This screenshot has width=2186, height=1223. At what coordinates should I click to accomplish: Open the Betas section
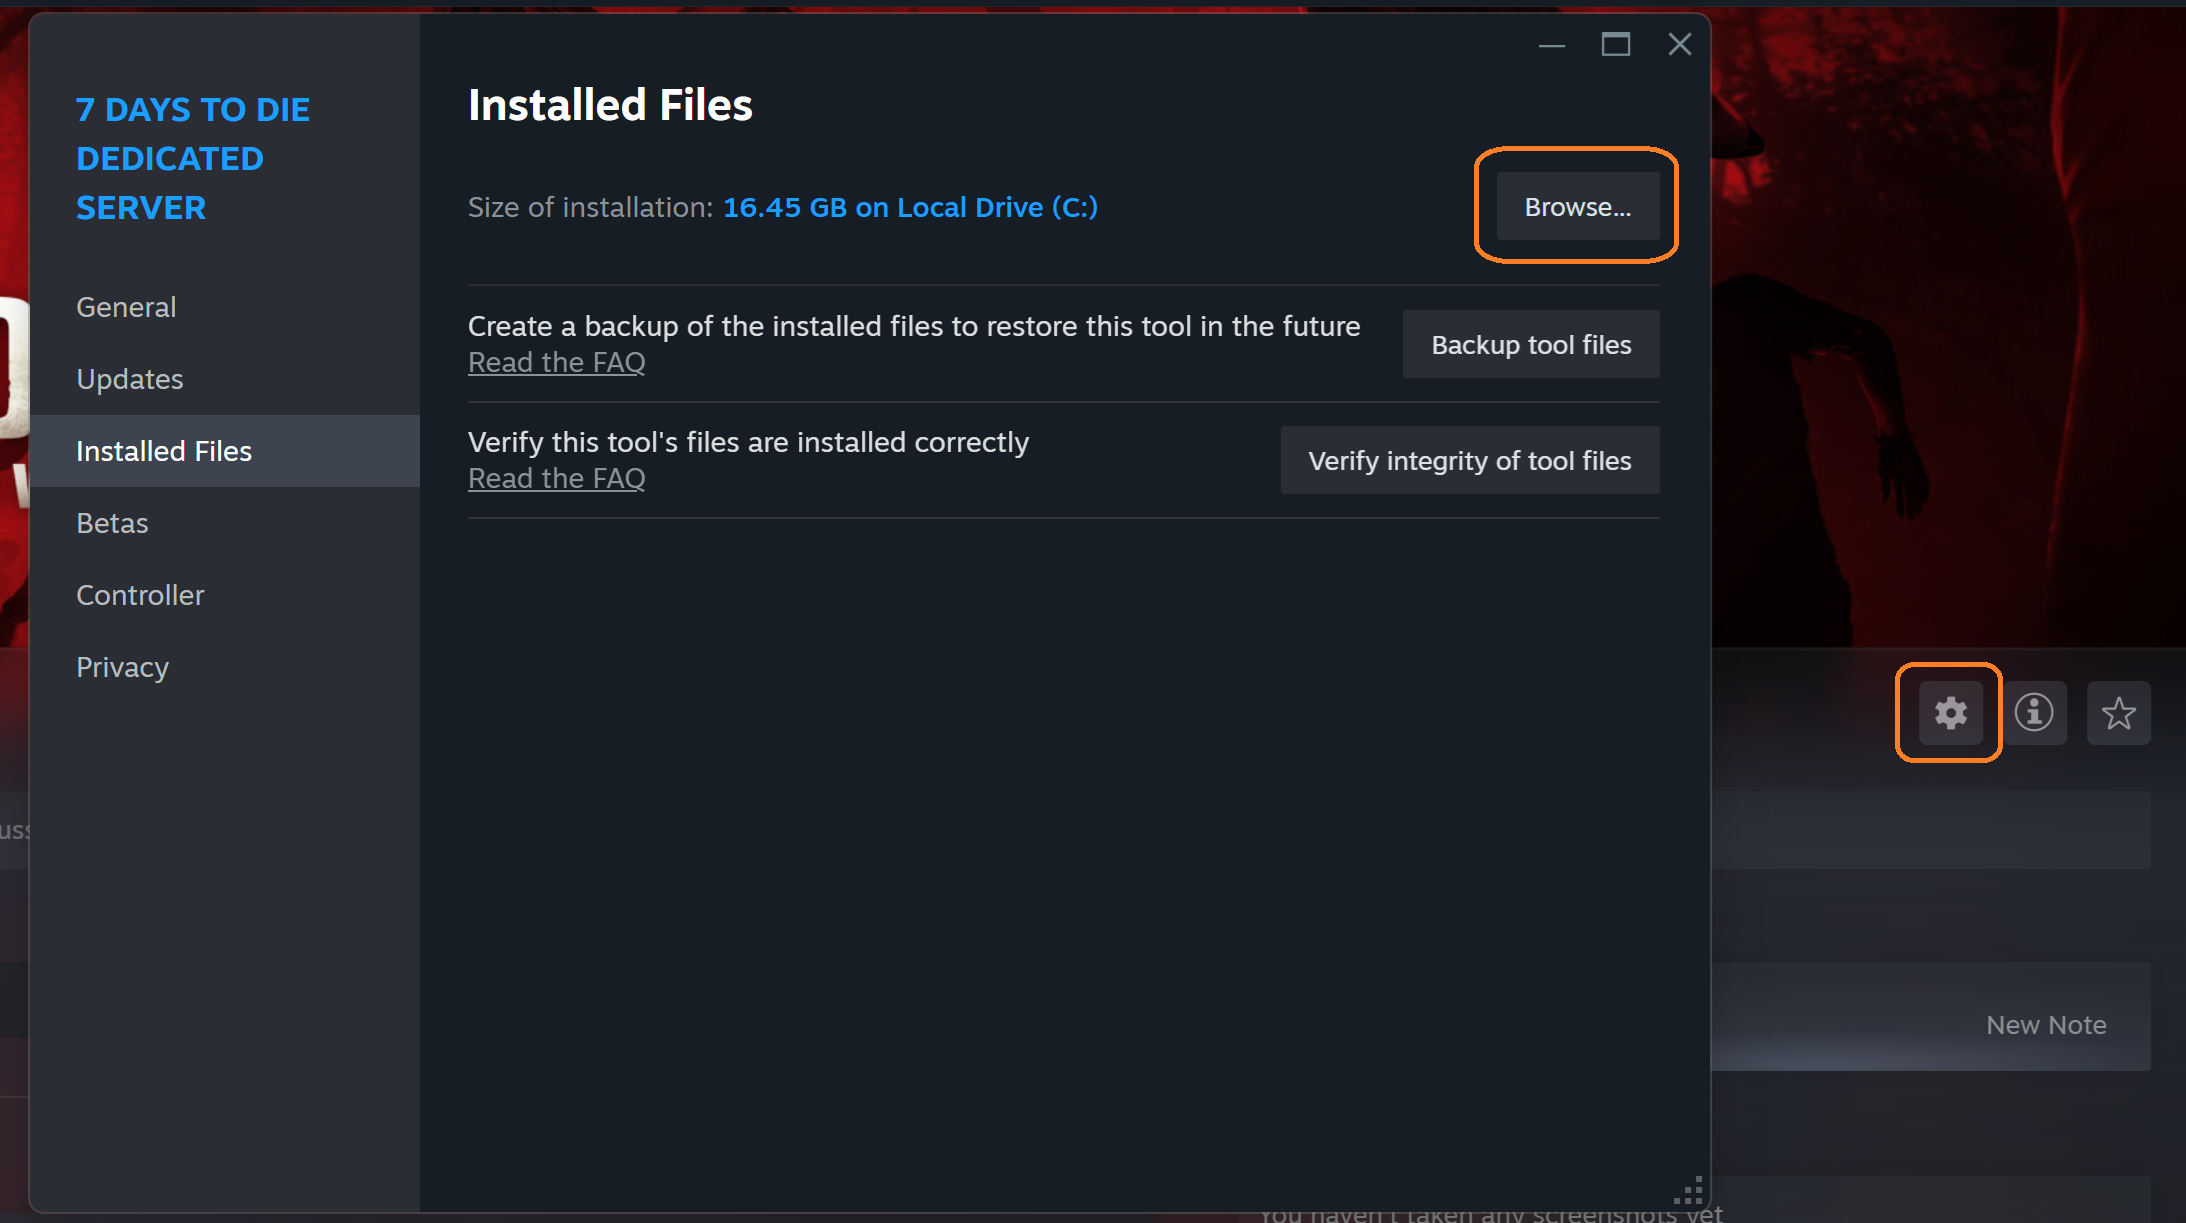click(111, 523)
